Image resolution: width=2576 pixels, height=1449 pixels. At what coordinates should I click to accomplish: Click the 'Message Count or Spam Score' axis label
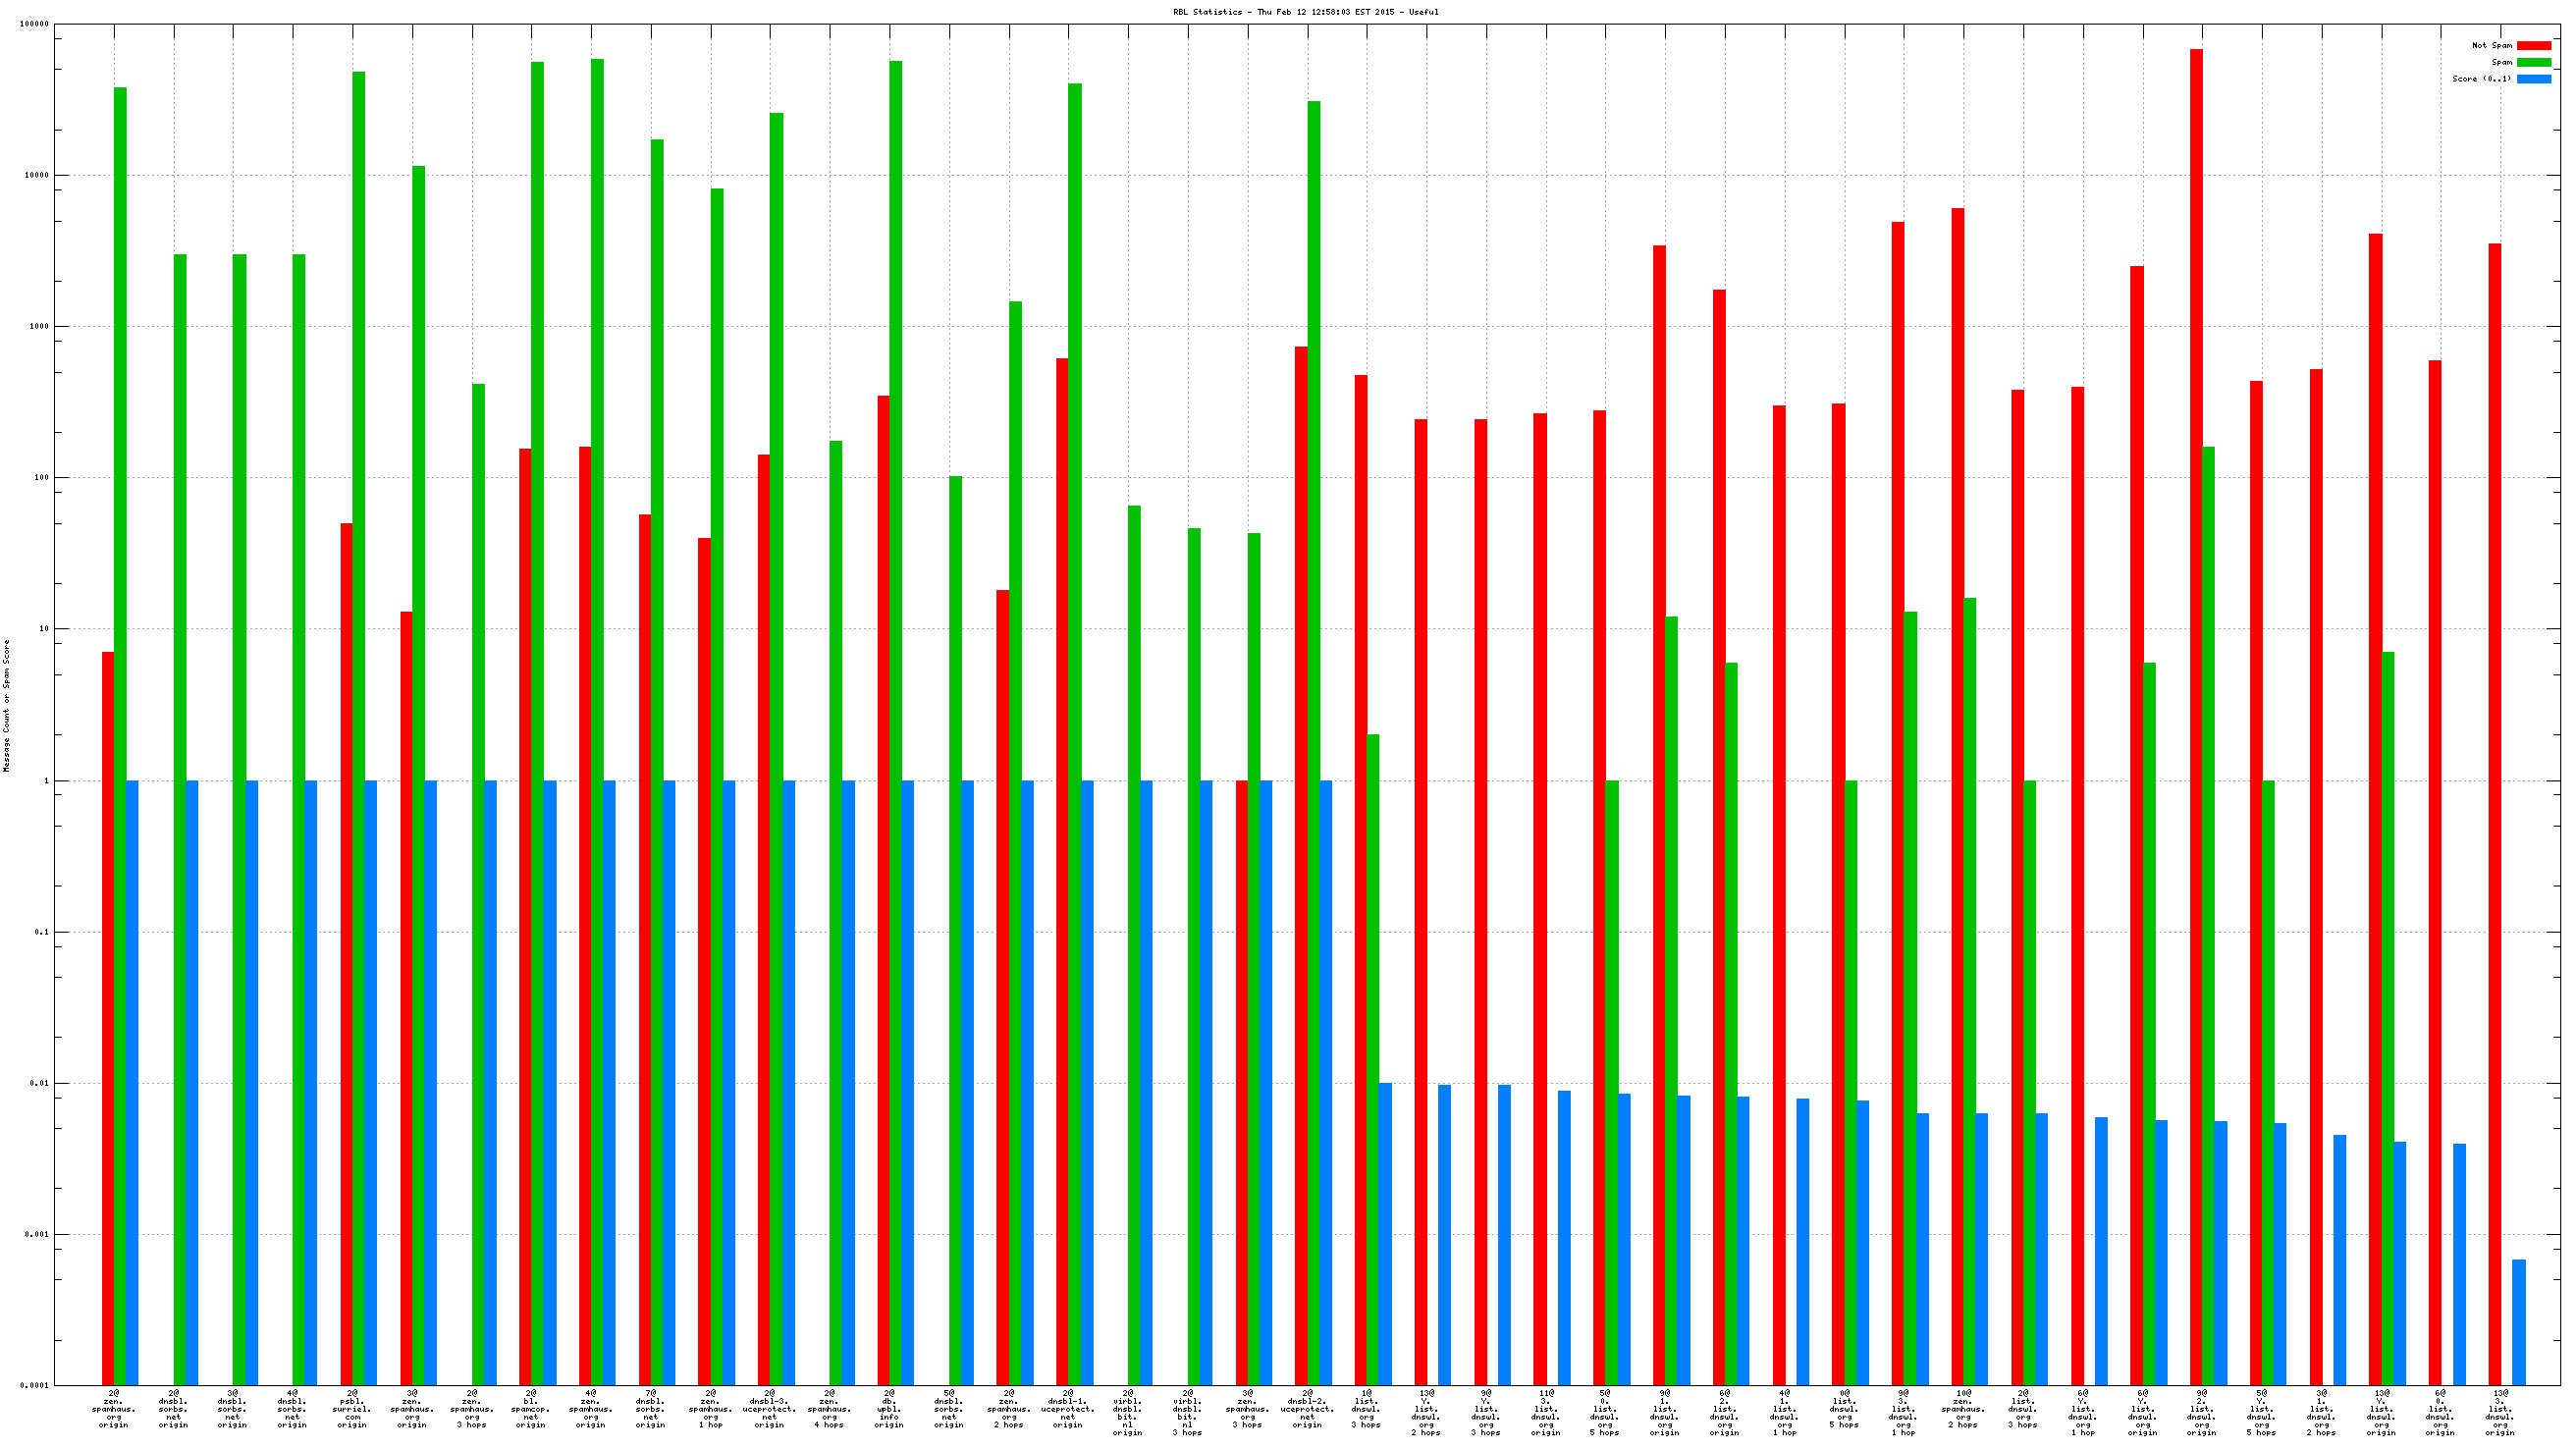click(x=7, y=706)
